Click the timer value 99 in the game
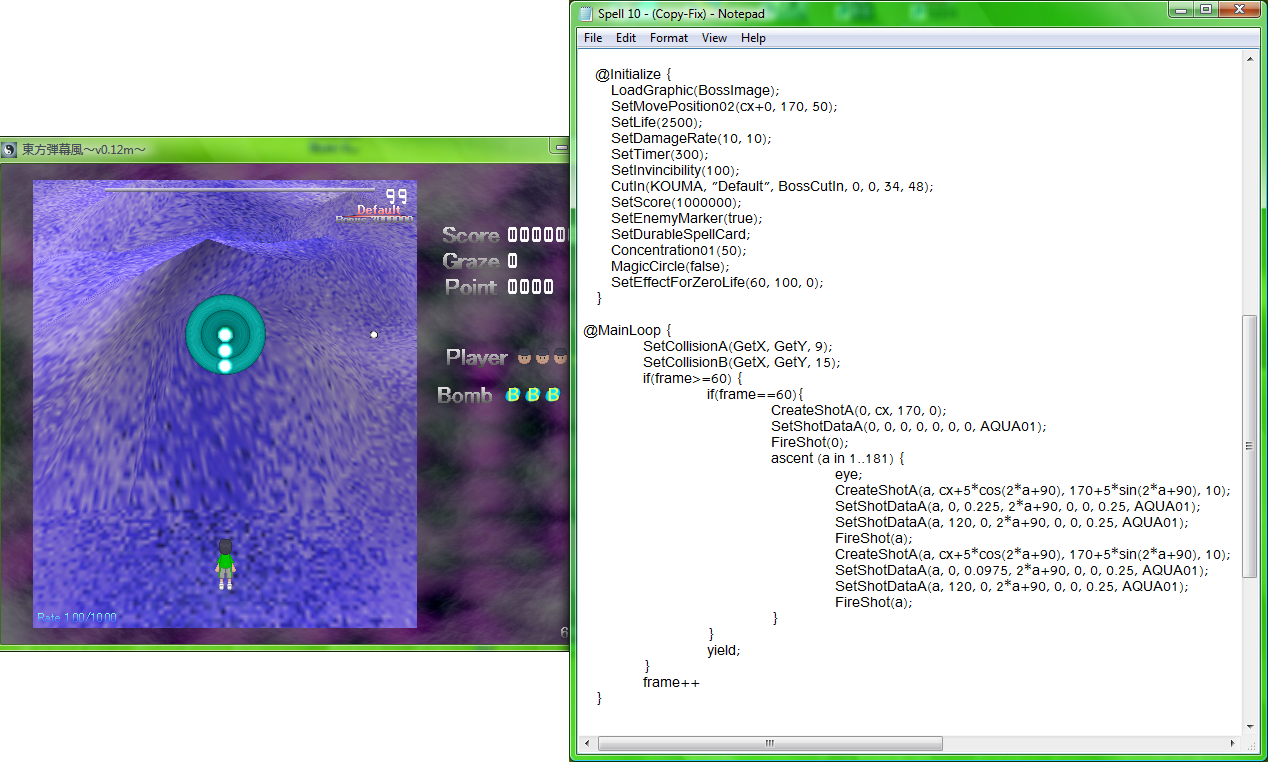This screenshot has width=1269, height=763. pos(396,196)
